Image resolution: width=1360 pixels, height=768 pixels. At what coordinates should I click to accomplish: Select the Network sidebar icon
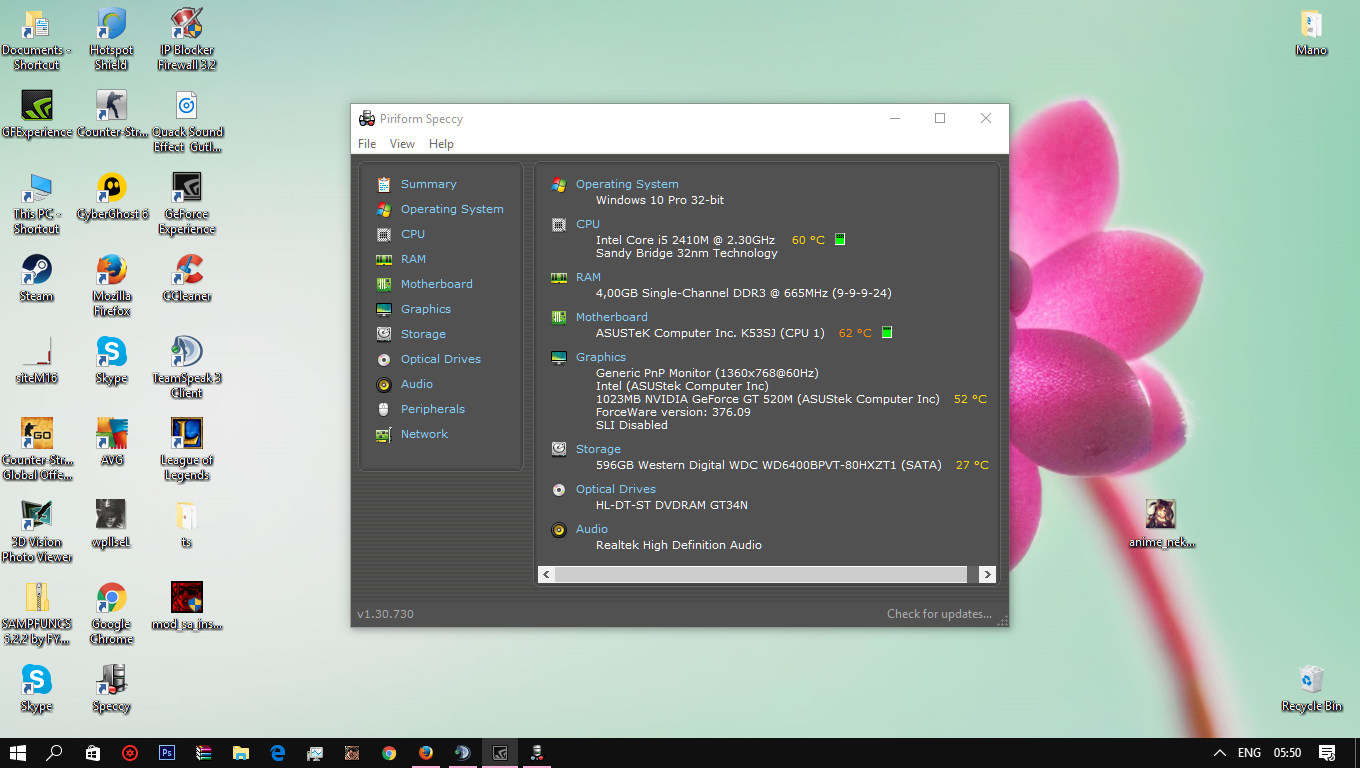383,434
